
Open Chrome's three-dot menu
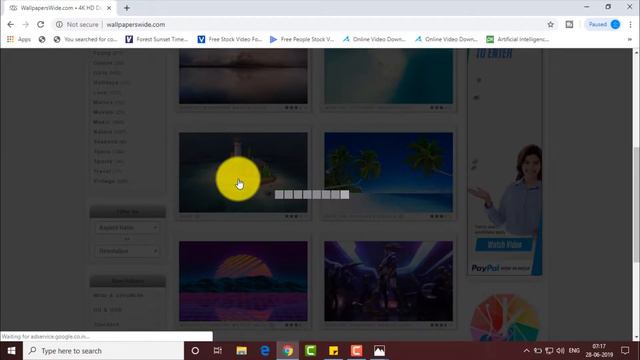[631, 24]
